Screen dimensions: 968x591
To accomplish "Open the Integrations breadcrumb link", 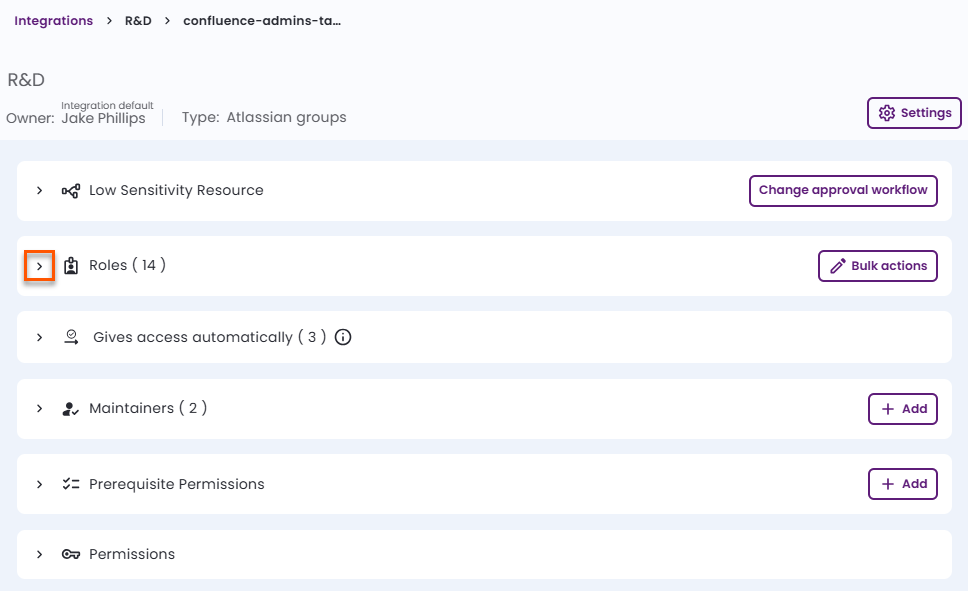I will click(53, 20).
